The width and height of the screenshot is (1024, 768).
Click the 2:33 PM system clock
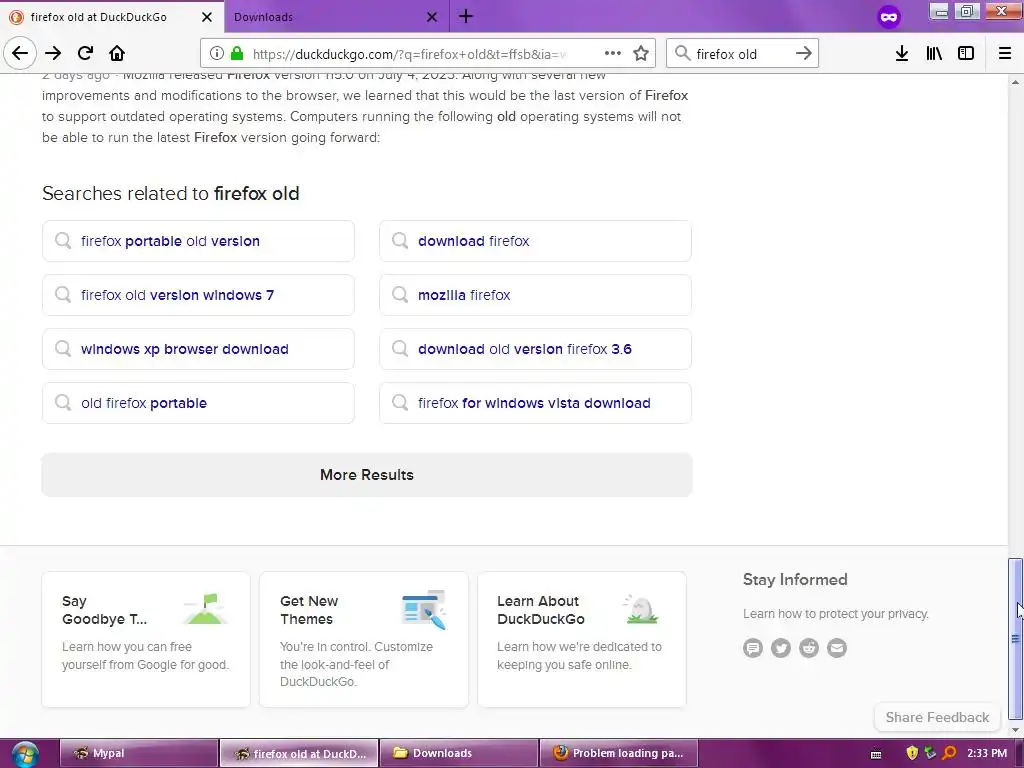[x=987, y=753]
